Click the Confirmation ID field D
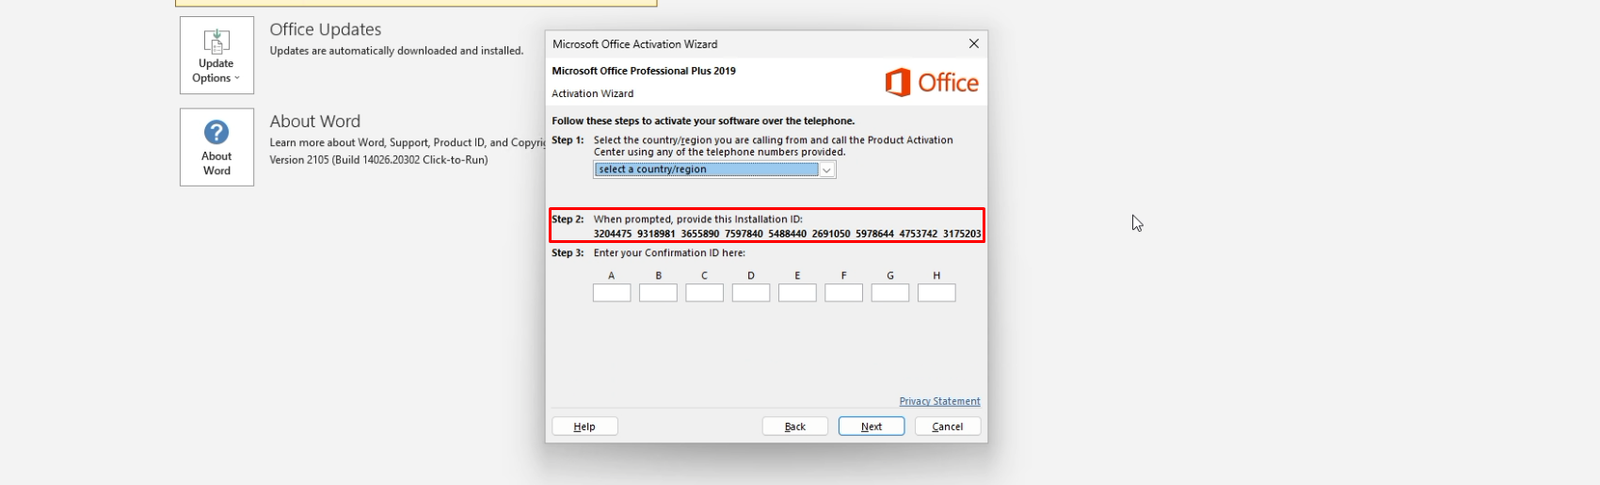The image size is (1600, 485). [751, 293]
